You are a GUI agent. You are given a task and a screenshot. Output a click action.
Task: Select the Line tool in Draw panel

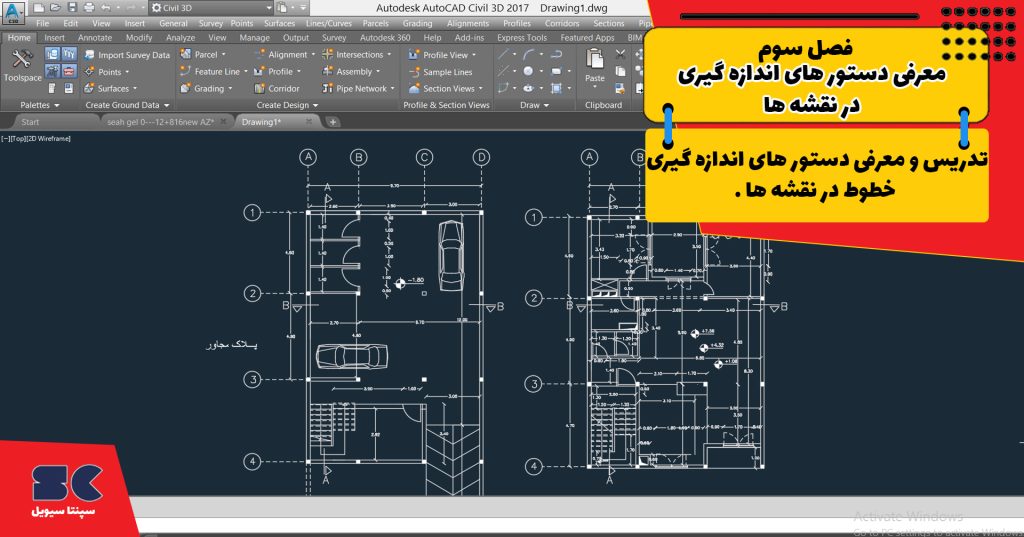click(x=504, y=55)
